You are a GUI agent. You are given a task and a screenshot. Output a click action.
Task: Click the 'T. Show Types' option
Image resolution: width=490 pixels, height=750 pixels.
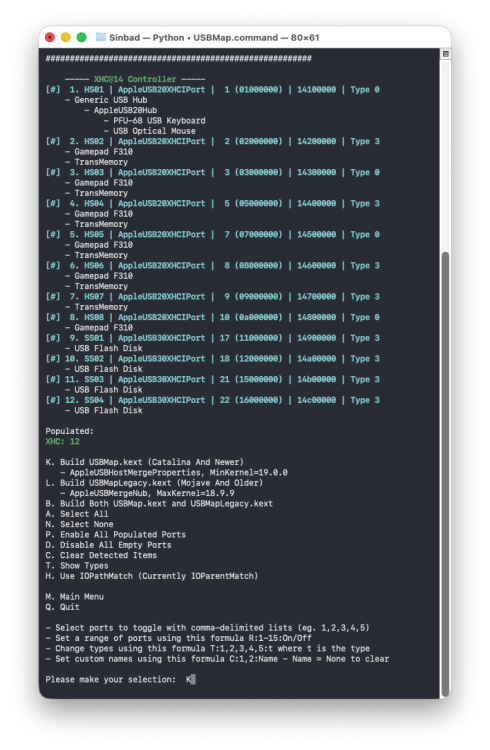[77, 566]
